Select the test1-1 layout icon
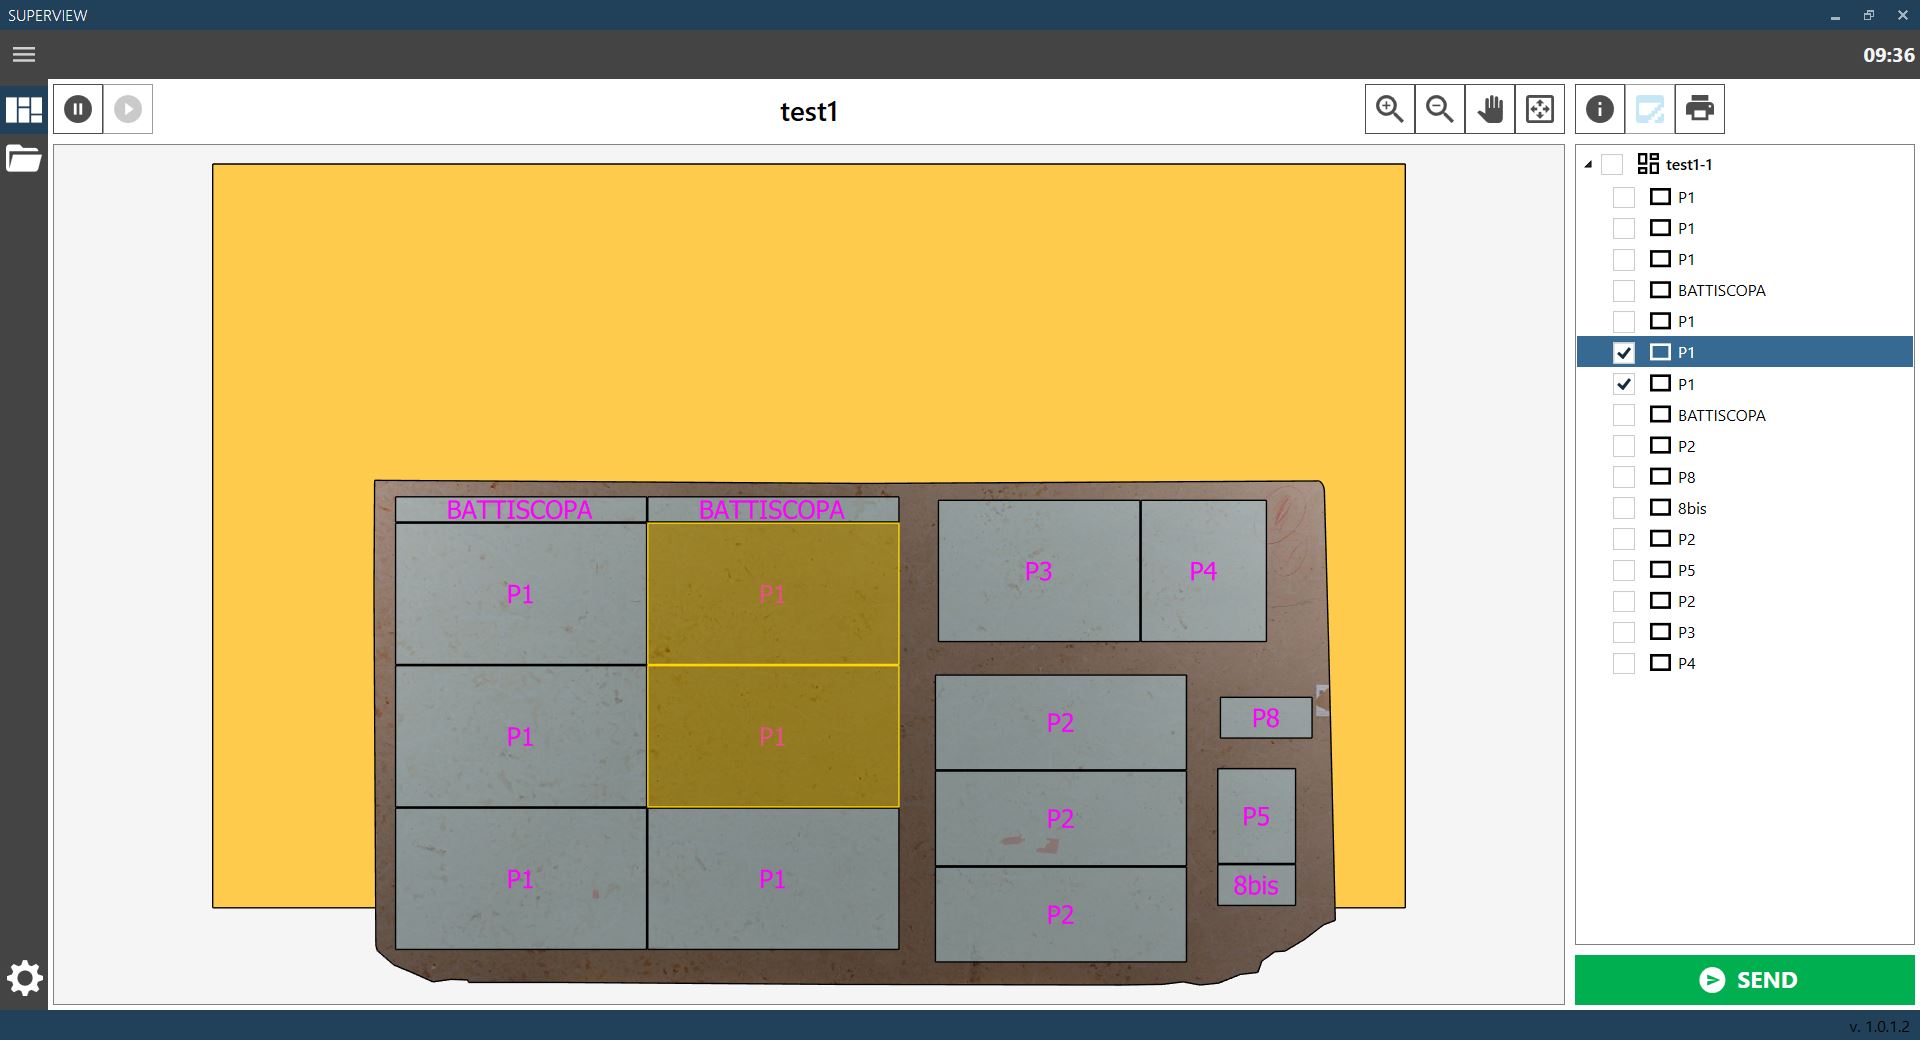1920x1040 pixels. [1648, 164]
